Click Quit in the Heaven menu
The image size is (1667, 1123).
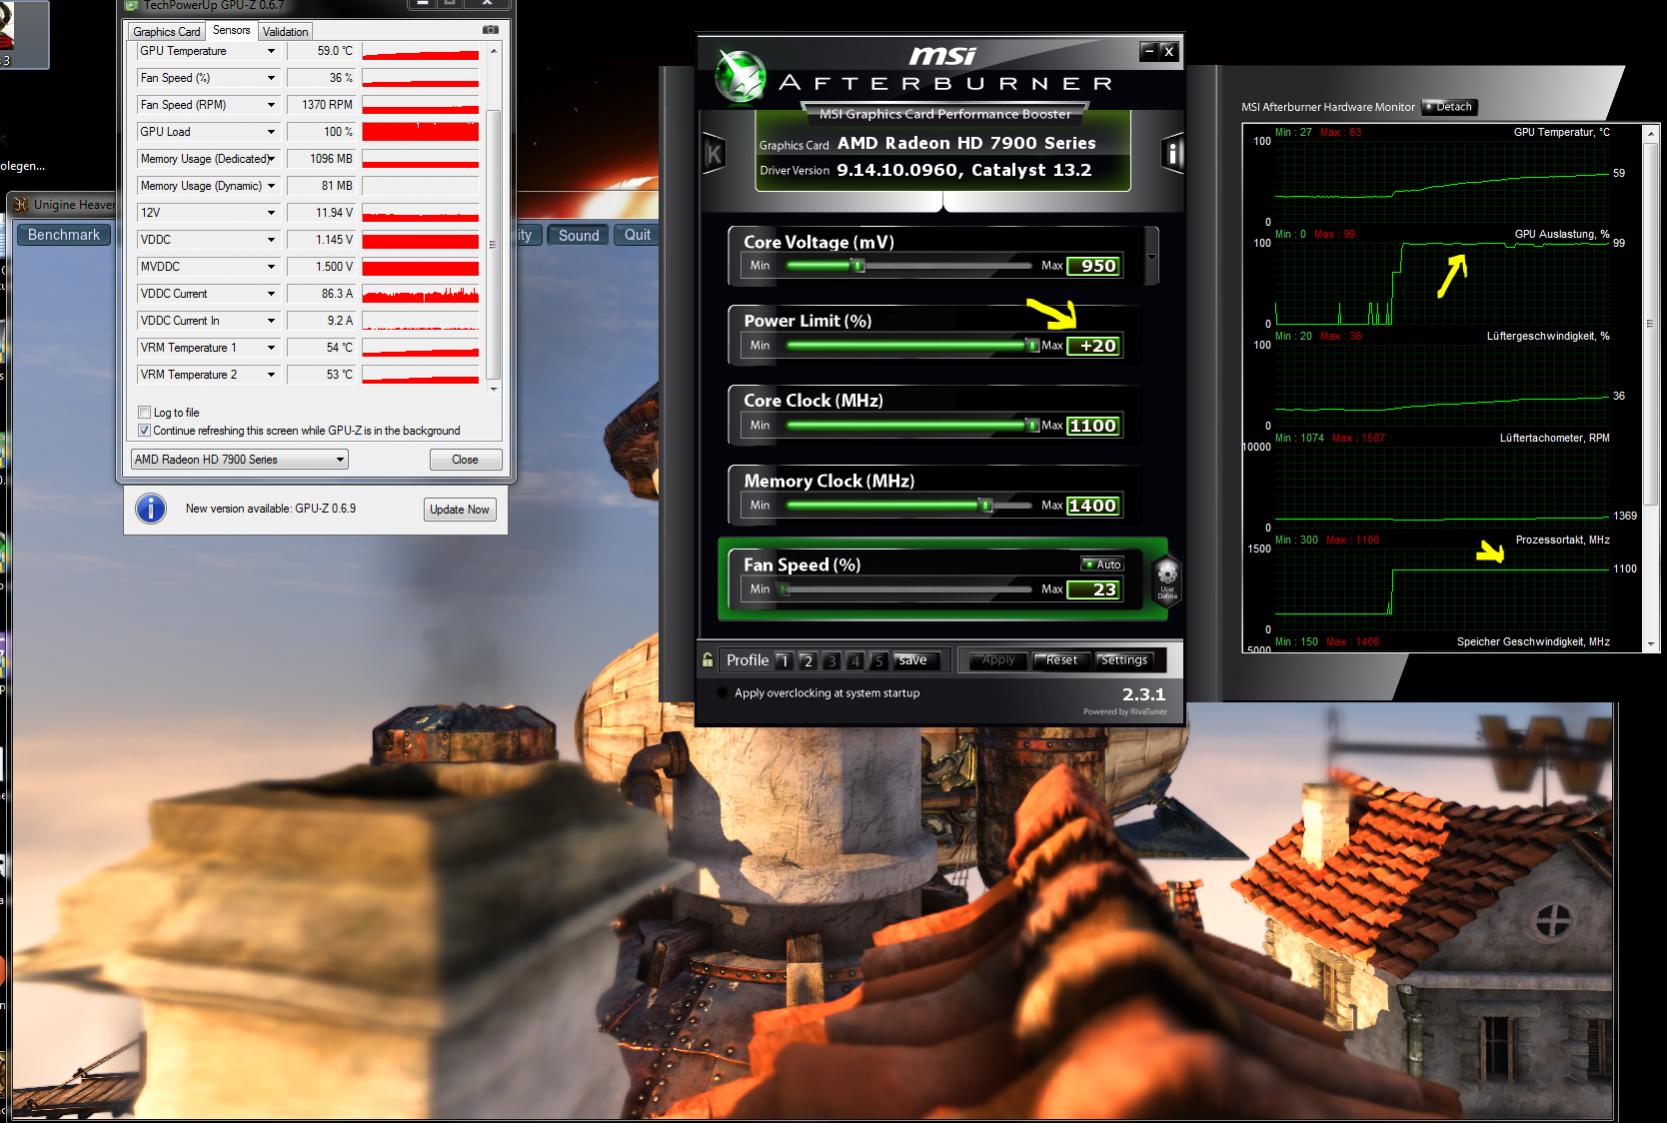click(637, 235)
